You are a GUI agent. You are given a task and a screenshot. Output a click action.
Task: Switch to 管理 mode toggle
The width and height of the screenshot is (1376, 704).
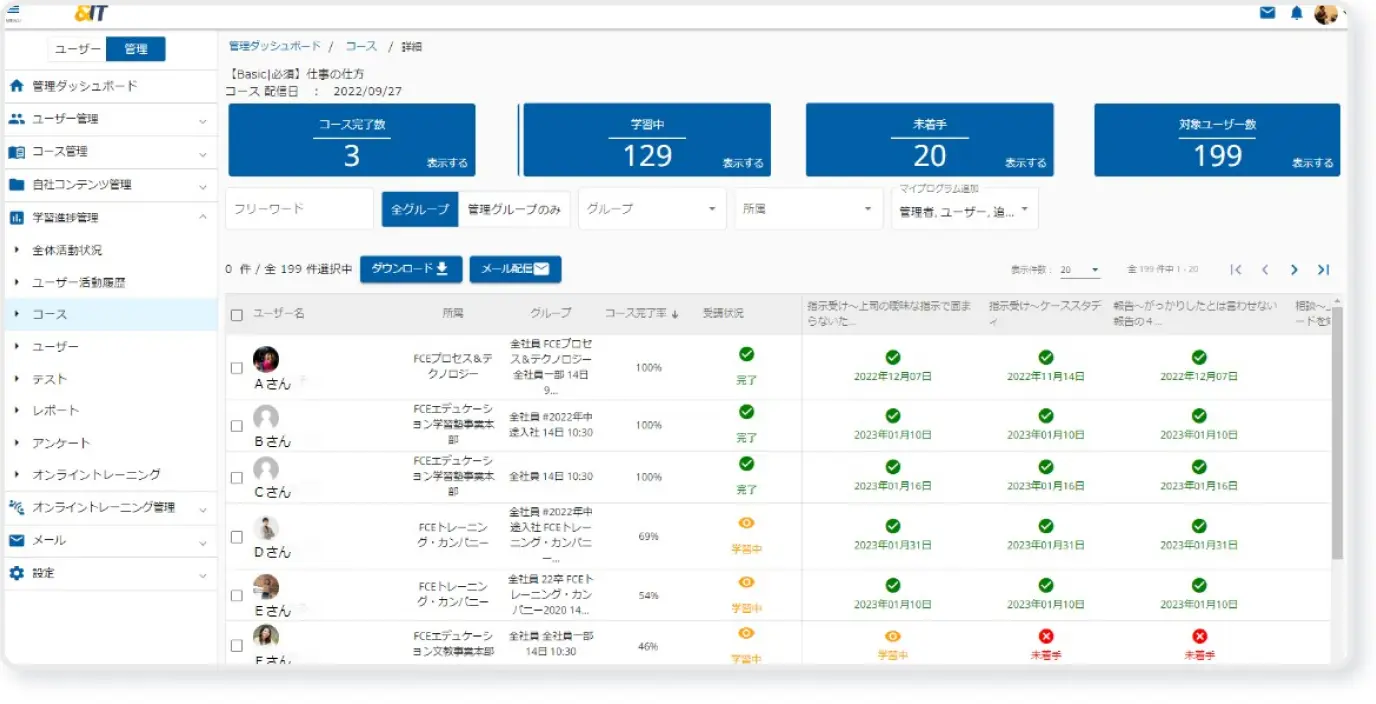[136, 49]
